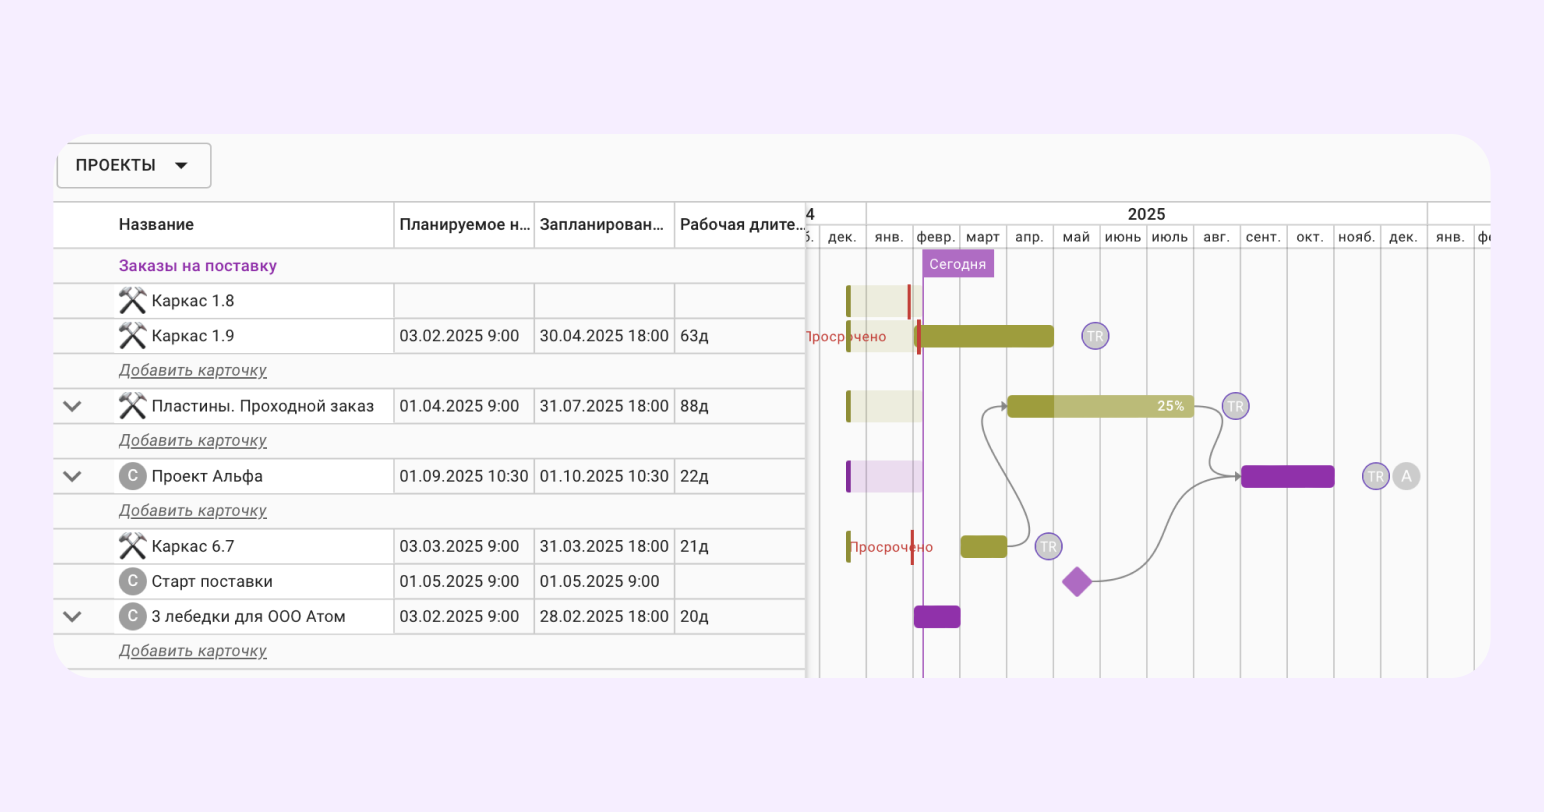Image resolution: width=1544 pixels, height=812 pixels.
Task: Select the purple Проект Альфа Gantt bar
Action: (1287, 476)
